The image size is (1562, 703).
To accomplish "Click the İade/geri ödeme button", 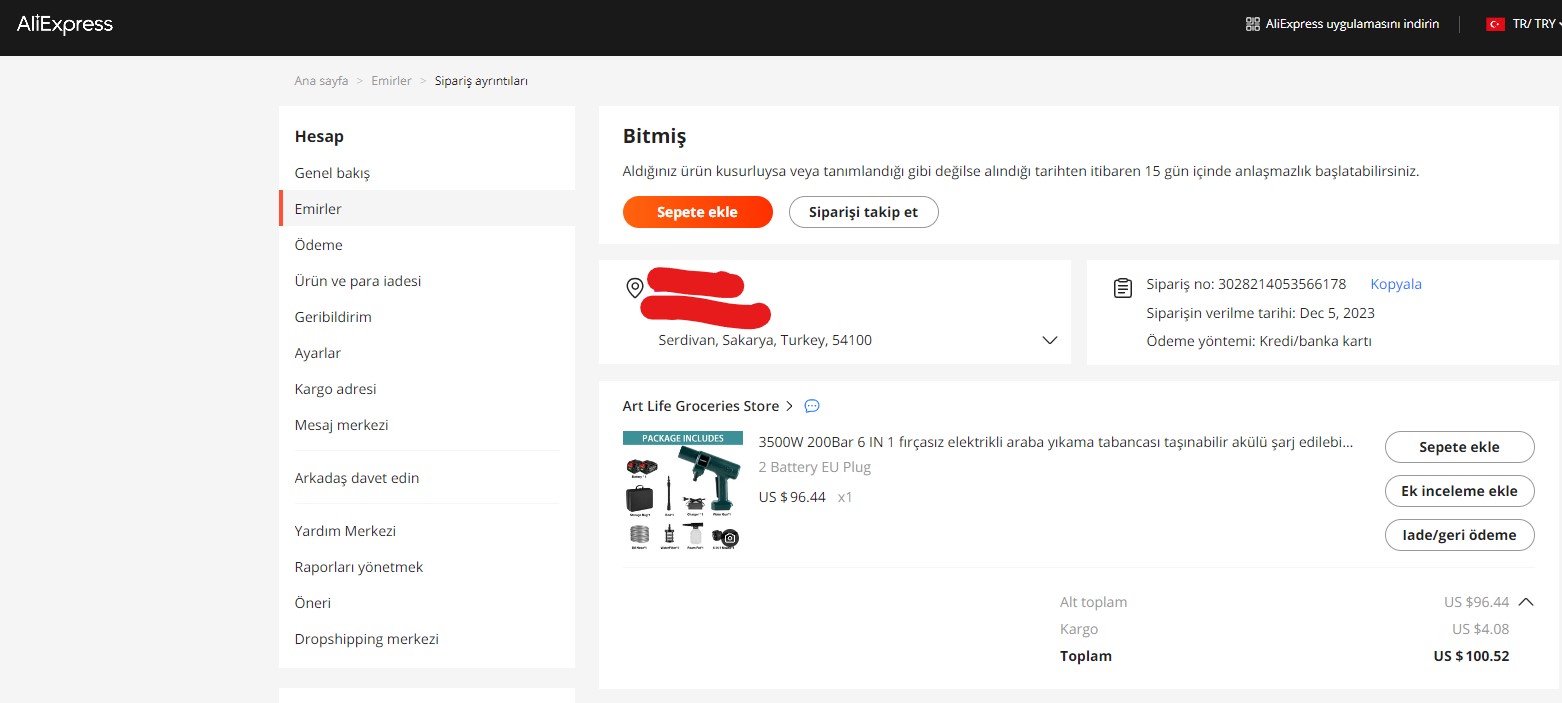I will (1459, 535).
